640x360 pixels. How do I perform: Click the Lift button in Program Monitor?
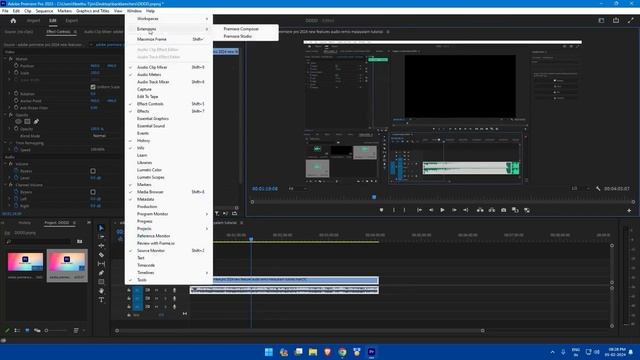click(480, 210)
